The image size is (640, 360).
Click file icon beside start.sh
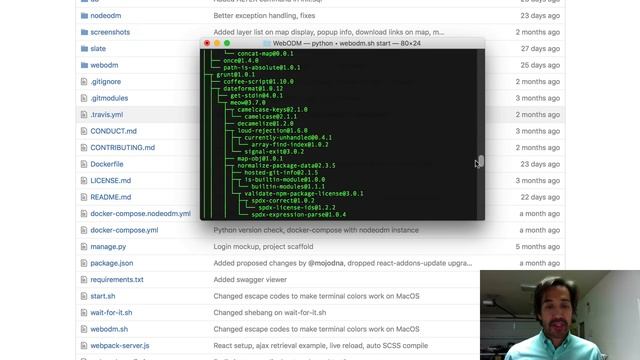84,296
